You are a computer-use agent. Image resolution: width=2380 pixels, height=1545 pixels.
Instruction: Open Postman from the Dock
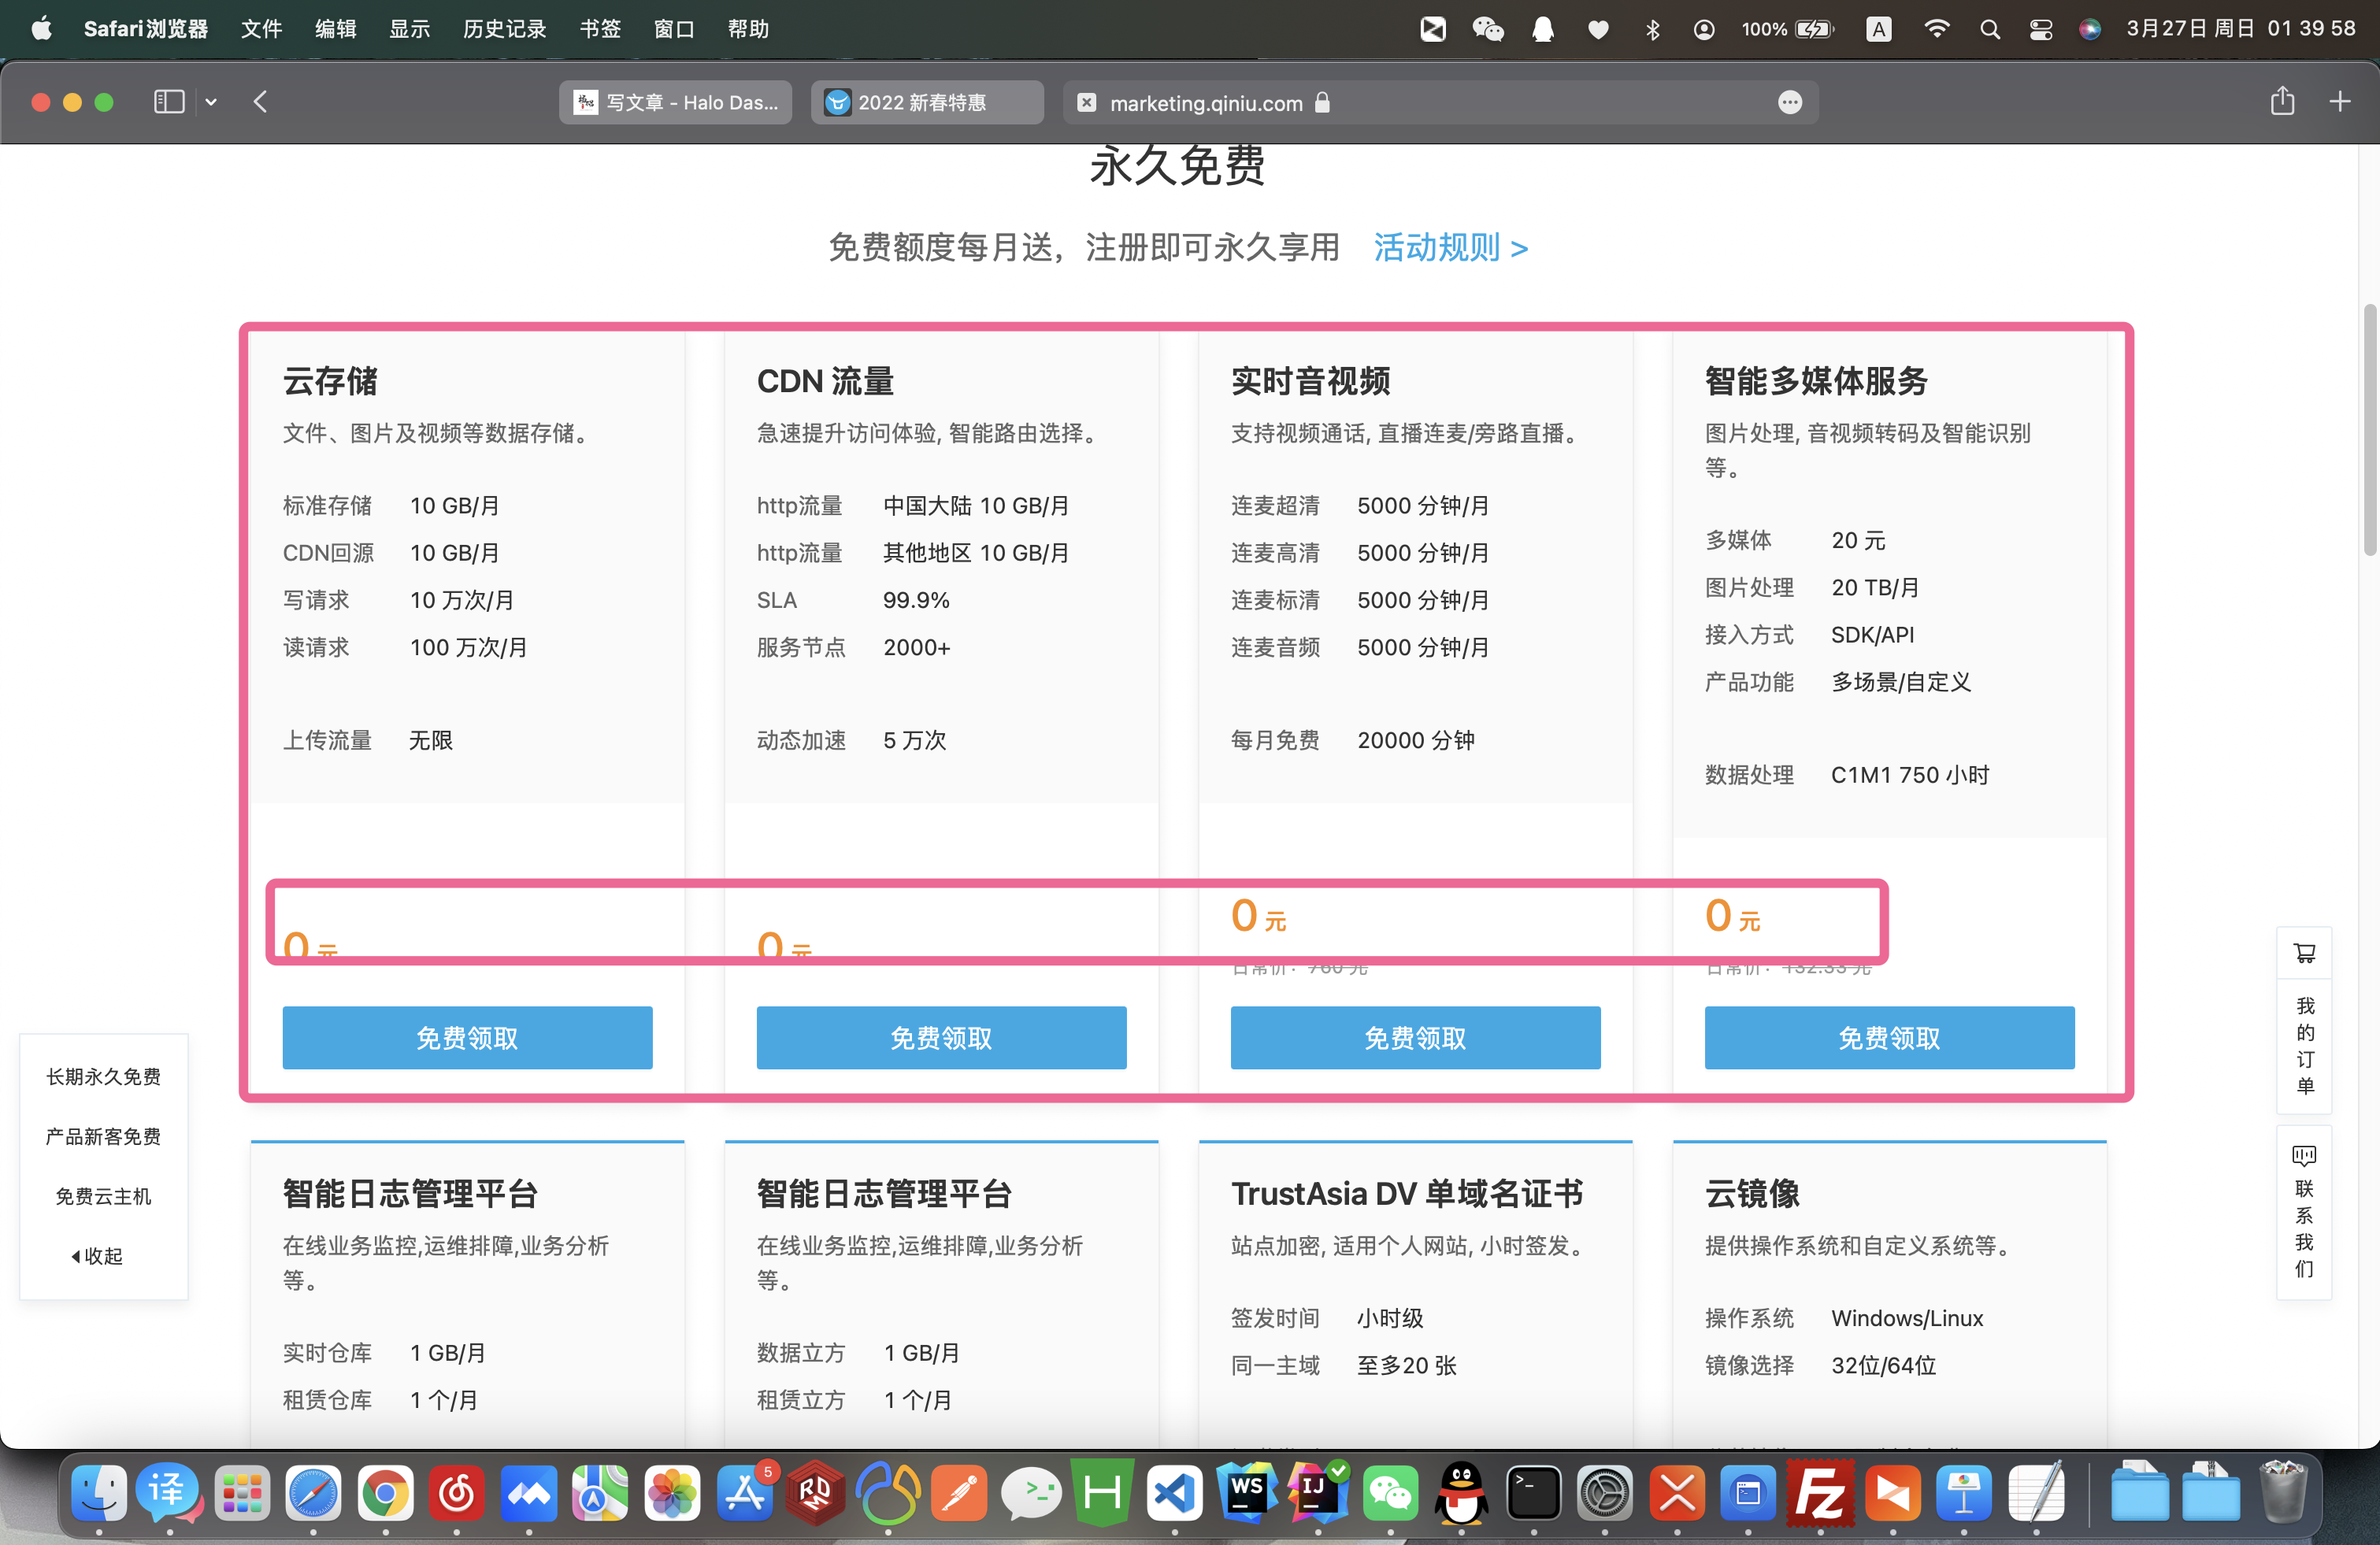click(x=959, y=1494)
